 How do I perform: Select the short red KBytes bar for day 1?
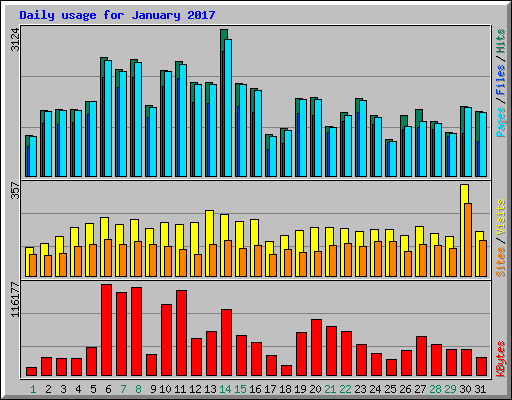pos(31,372)
